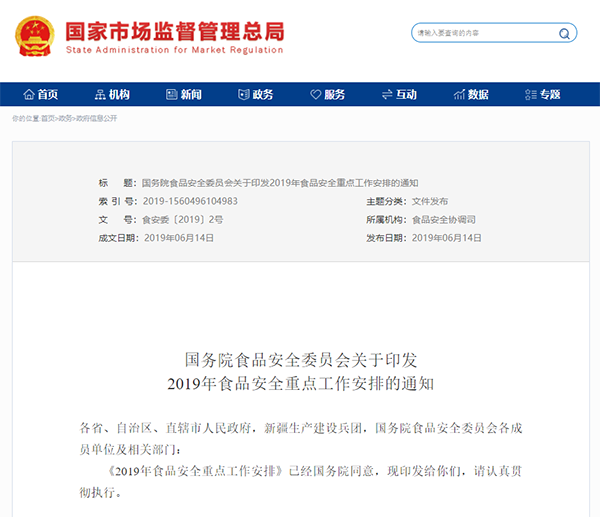
Task: Click the metadata title line after 标题
Action: (x=280, y=183)
